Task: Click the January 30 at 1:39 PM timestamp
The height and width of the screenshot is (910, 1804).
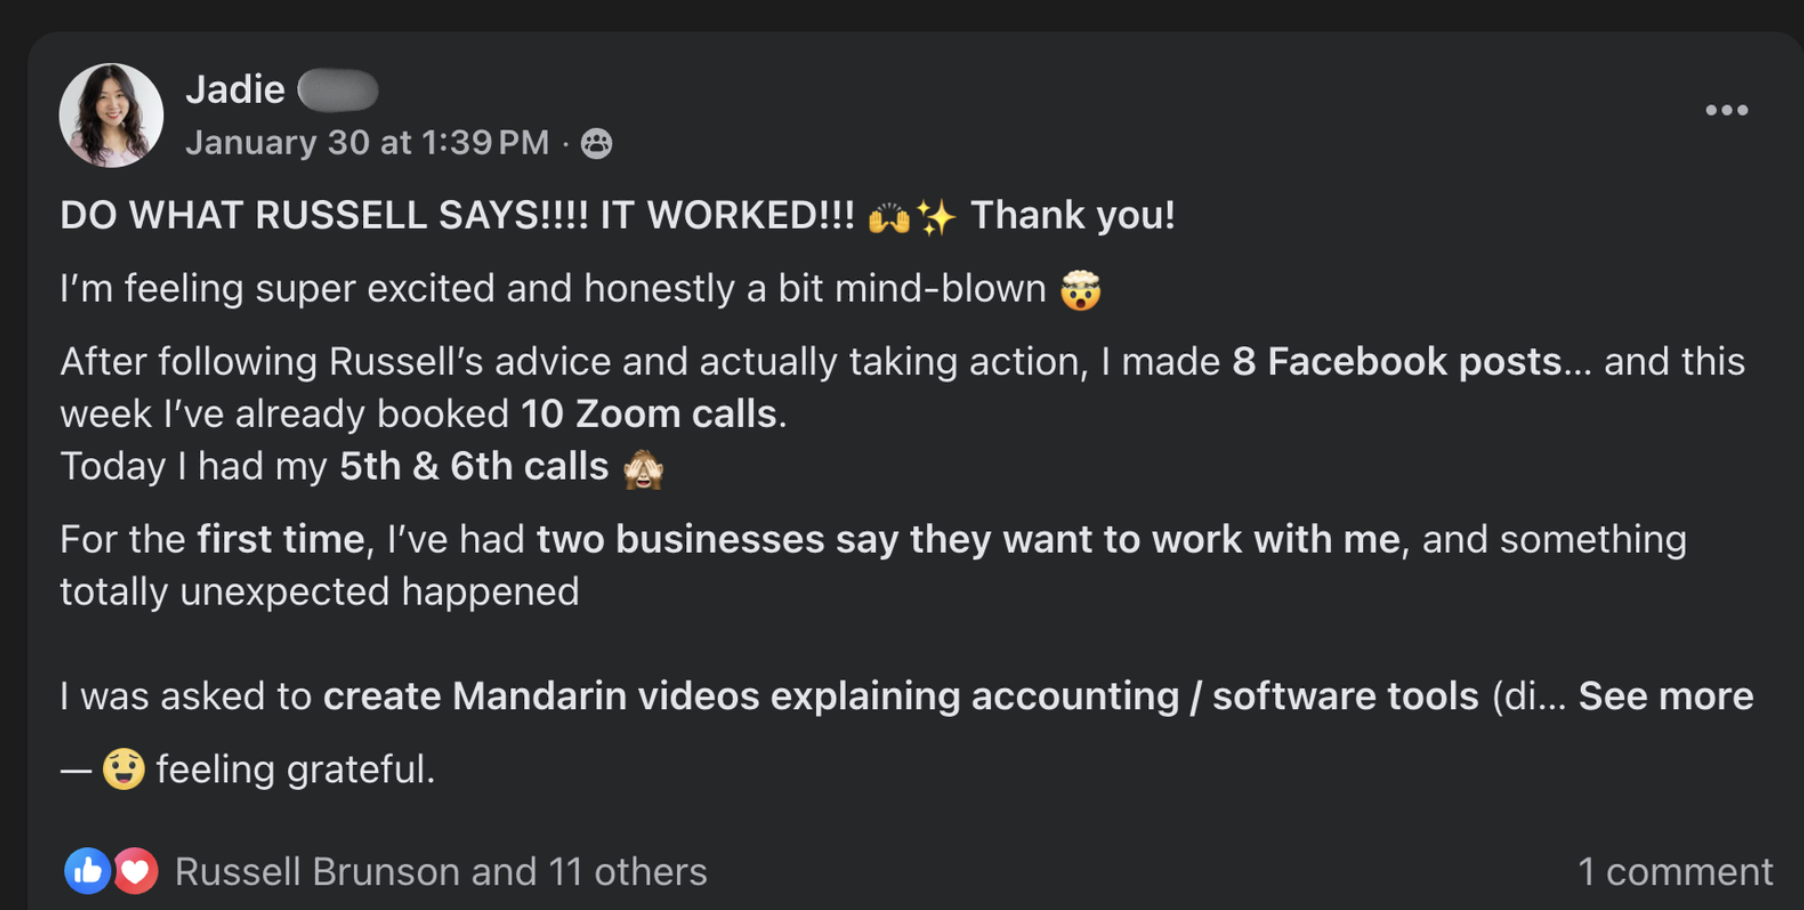Action: click(x=367, y=143)
